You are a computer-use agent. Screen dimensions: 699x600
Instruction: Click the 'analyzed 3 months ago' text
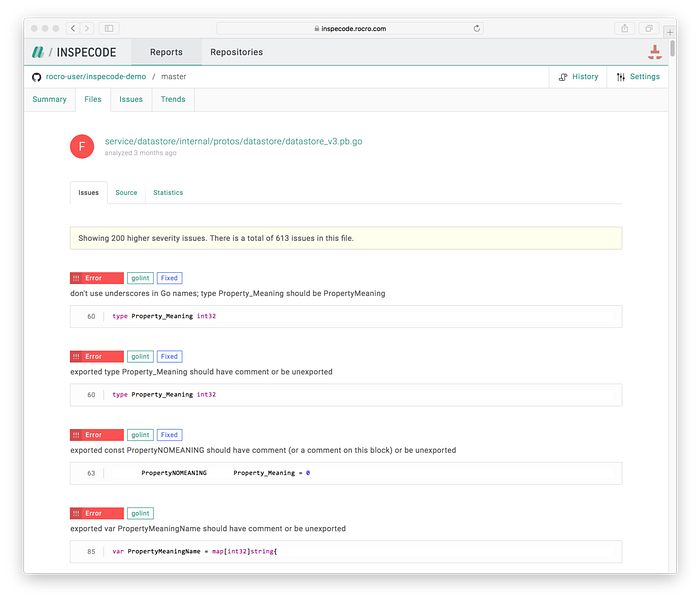(140, 153)
